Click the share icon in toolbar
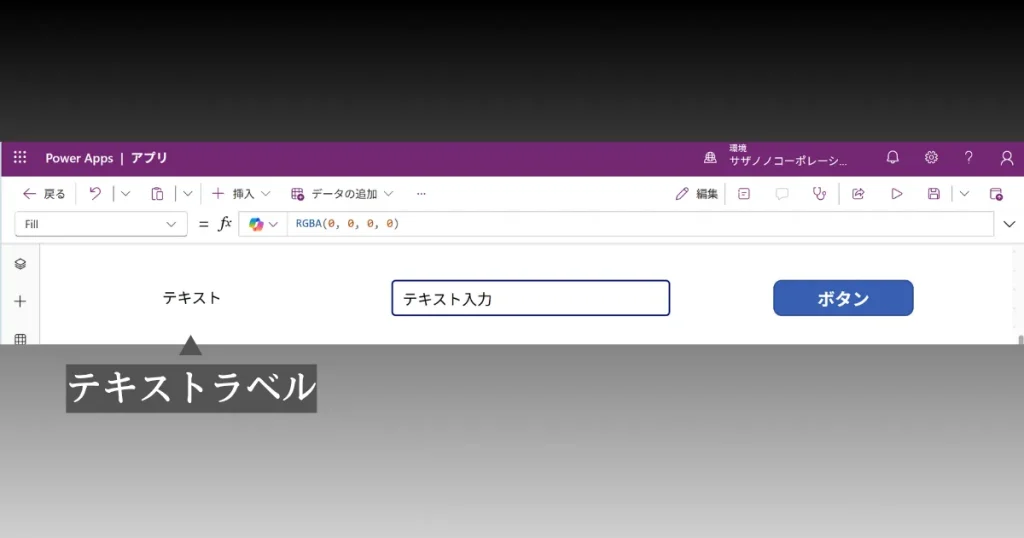Image resolution: width=1024 pixels, height=538 pixels. (x=858, y=194)
